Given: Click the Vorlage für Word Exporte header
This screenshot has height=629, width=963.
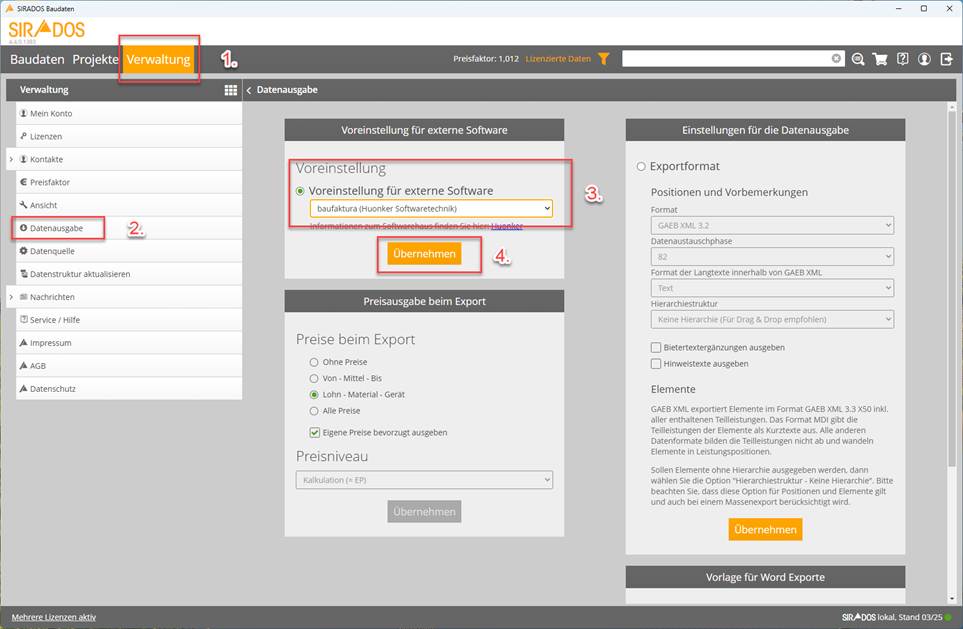Looking at the screenshot, I should [765, 577].
